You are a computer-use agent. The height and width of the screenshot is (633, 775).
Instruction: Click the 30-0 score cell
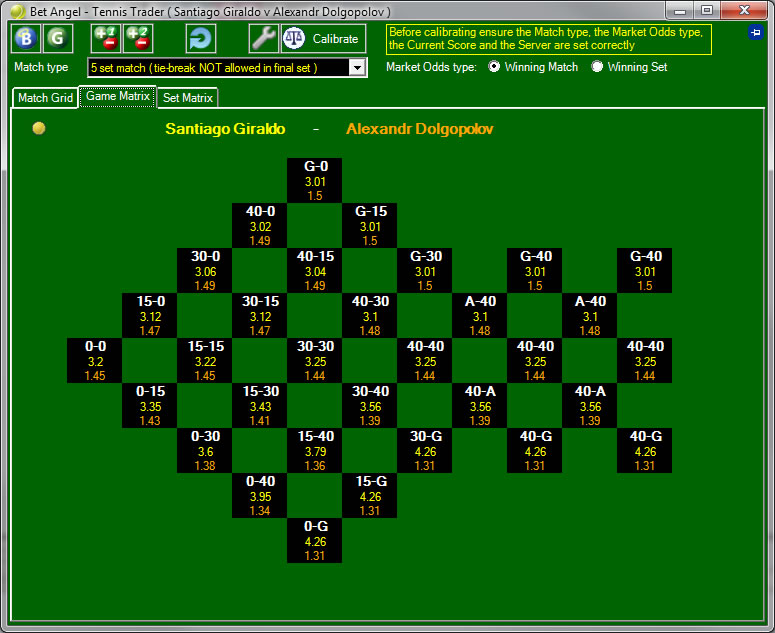(205, 270)
